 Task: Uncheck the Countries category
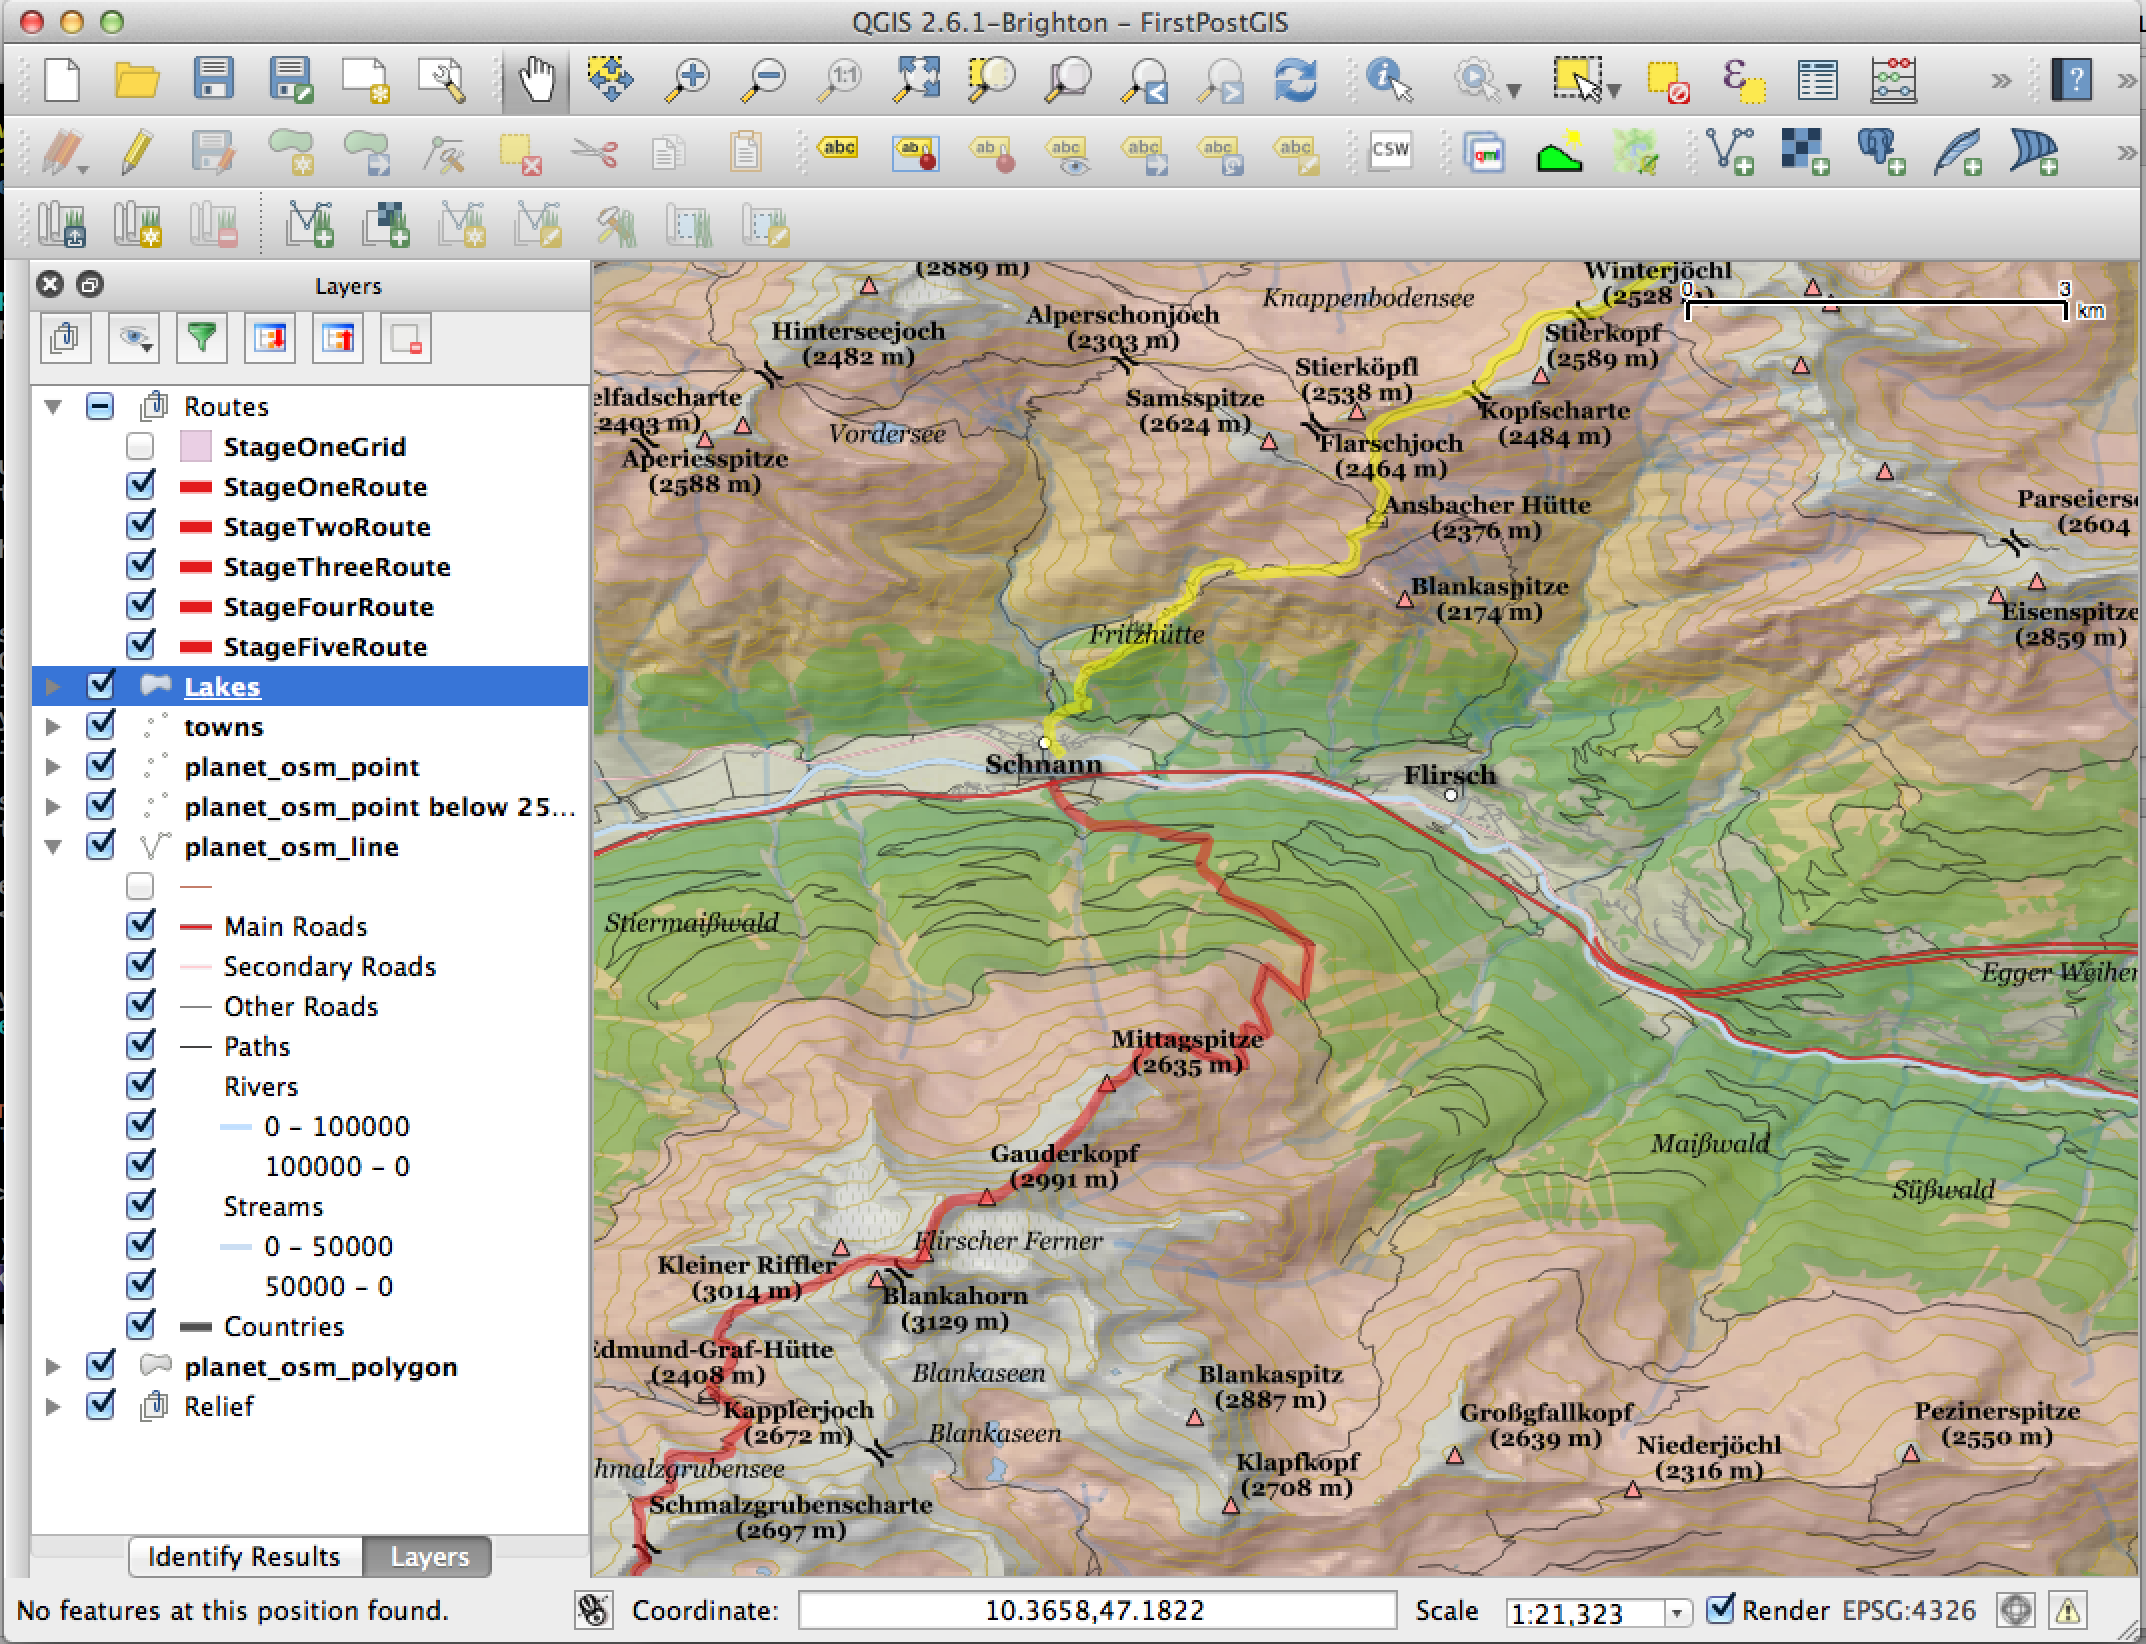(x=140, y=1326)
